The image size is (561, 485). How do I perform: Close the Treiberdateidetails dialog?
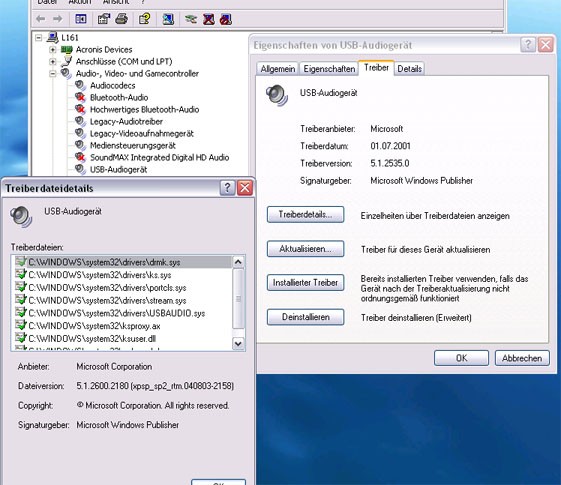[245, 188]
